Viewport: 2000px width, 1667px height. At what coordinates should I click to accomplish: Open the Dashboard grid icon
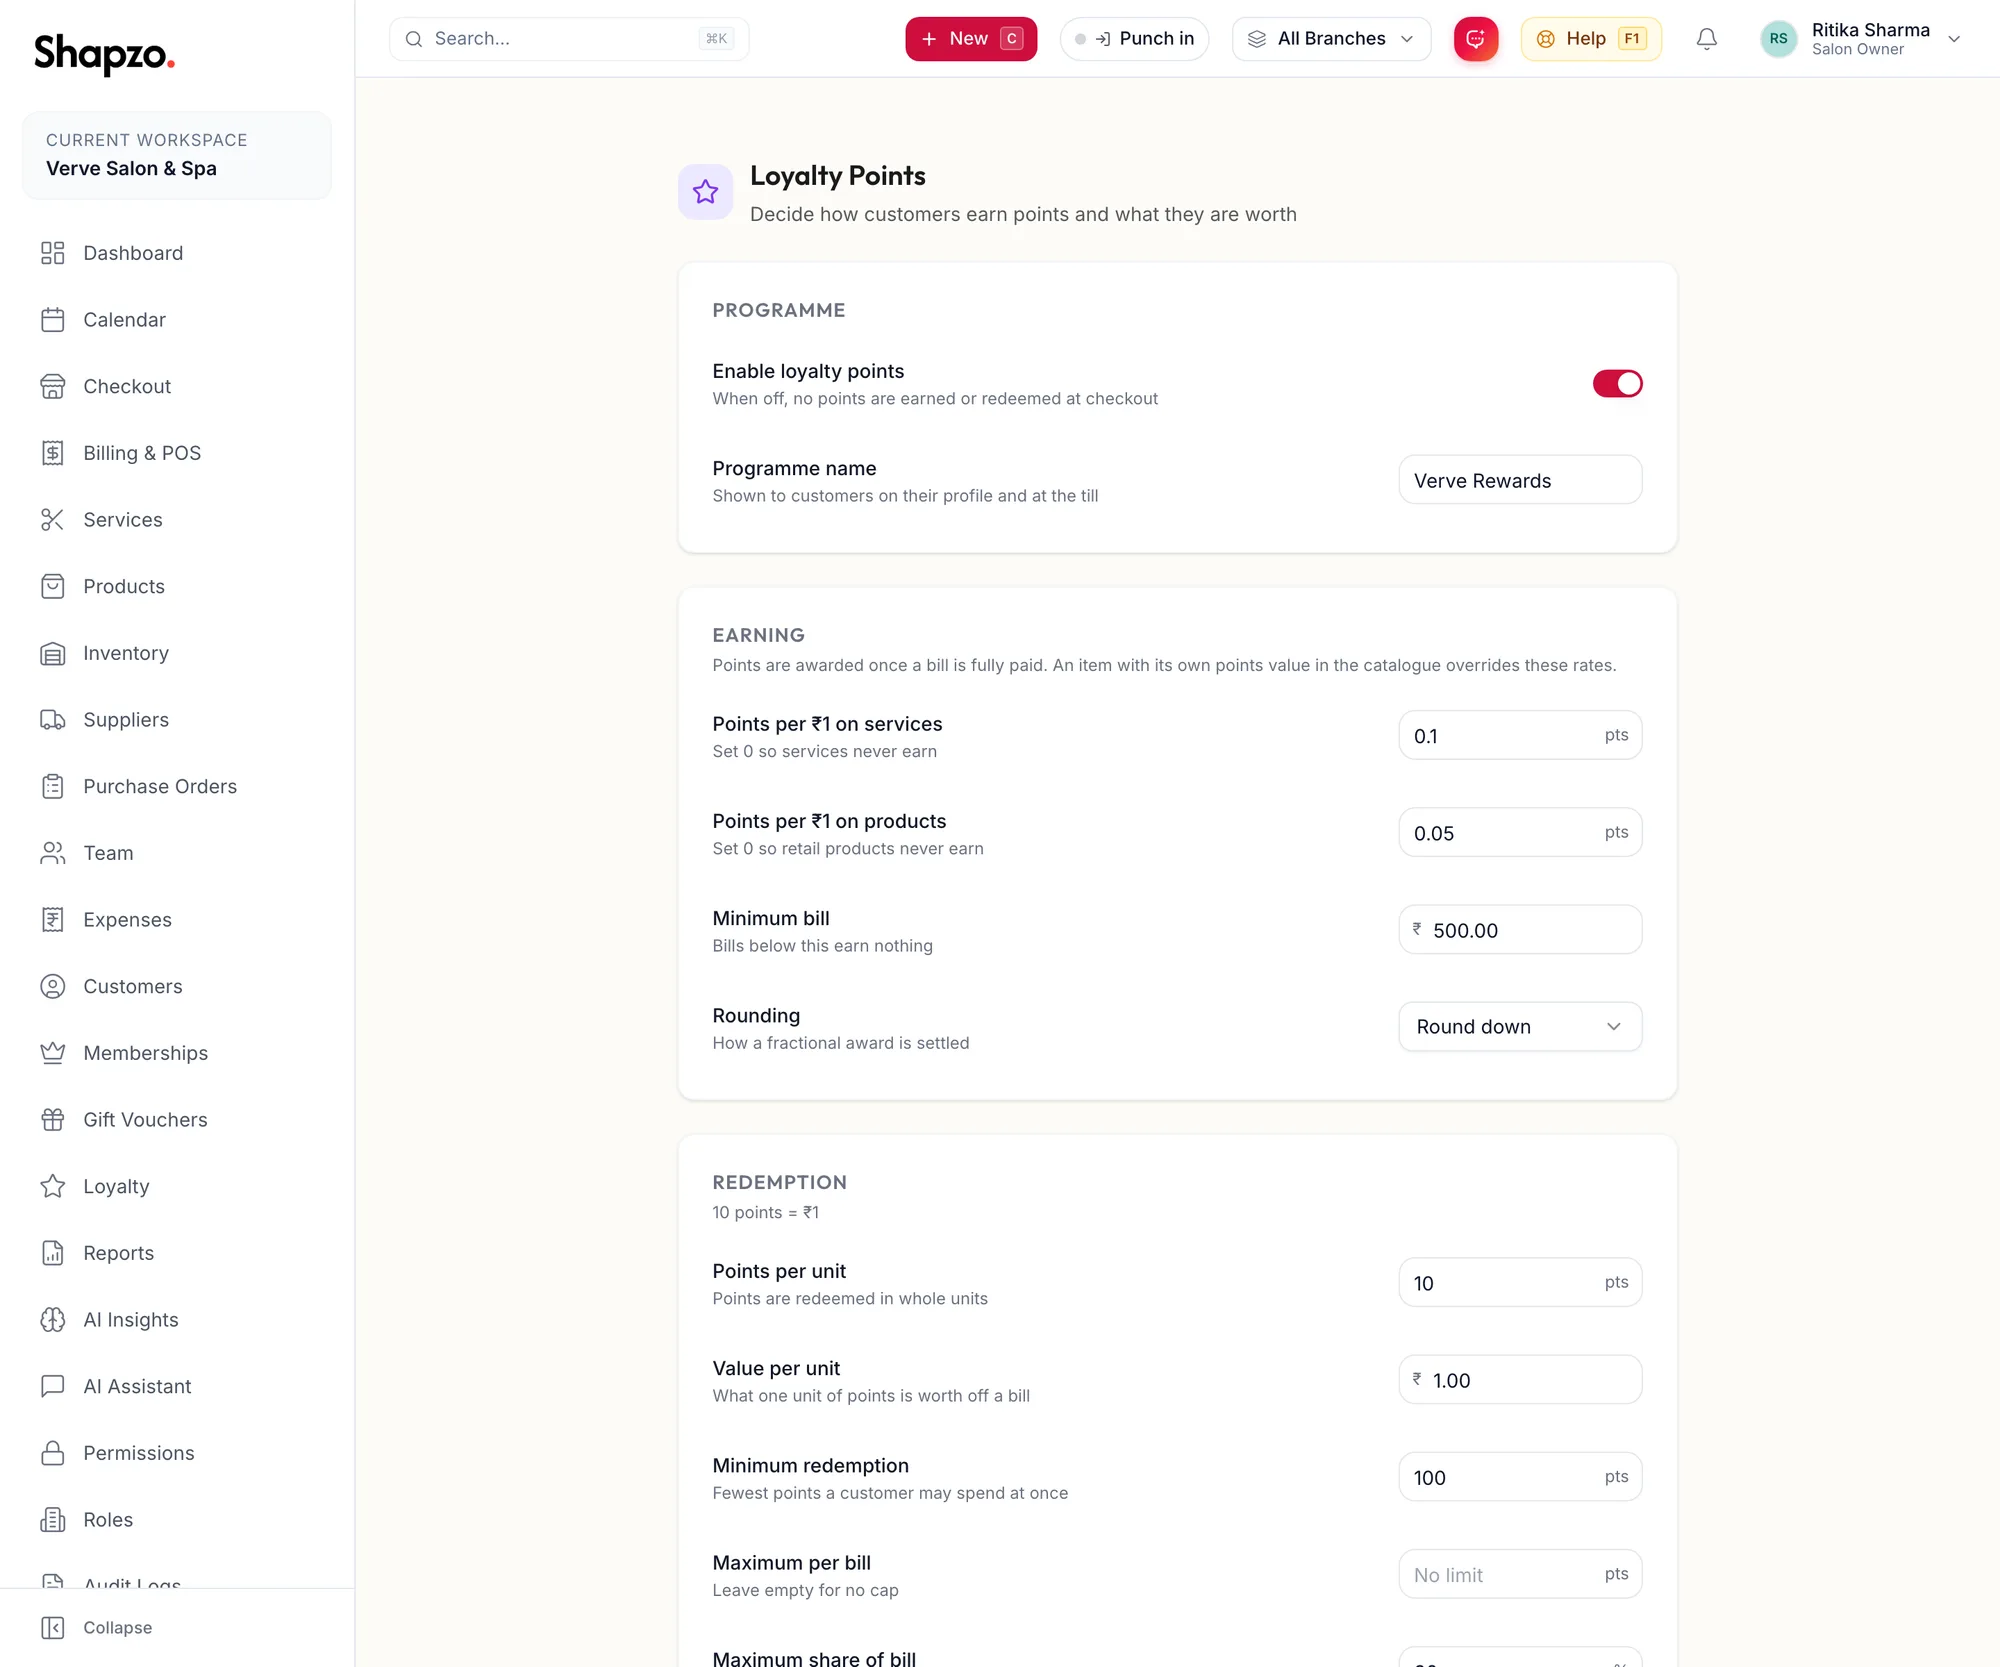[x=53, y=253]
